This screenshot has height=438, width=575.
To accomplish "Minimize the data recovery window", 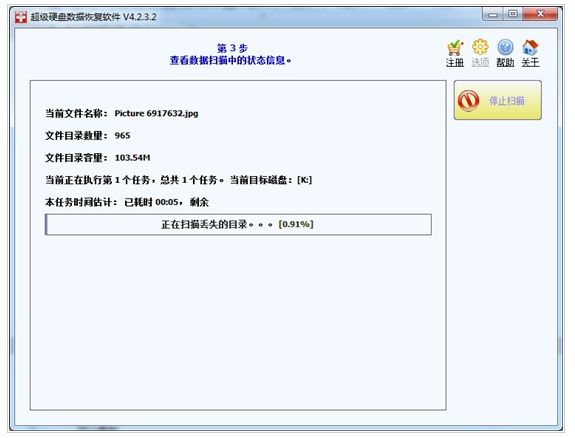I will point(493,14).
